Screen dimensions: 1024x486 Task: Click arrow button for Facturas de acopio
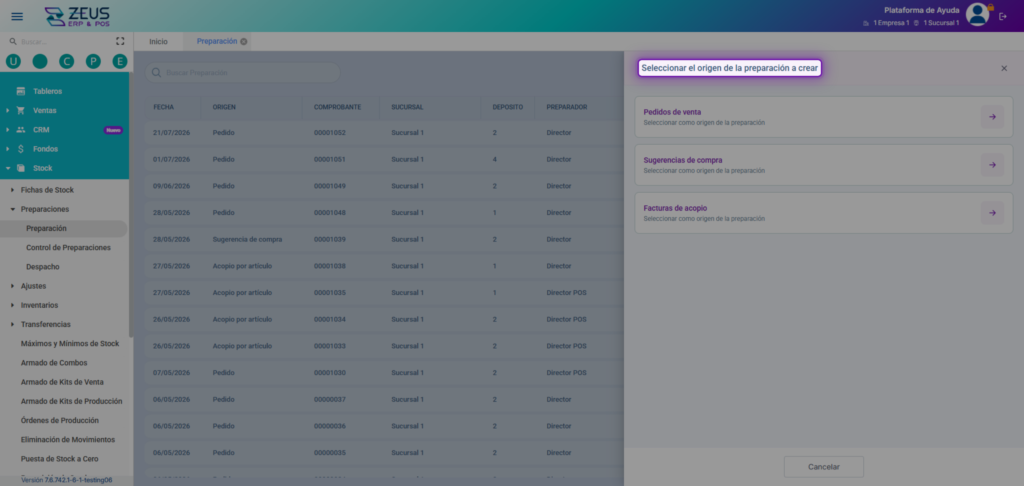point(992,213)
